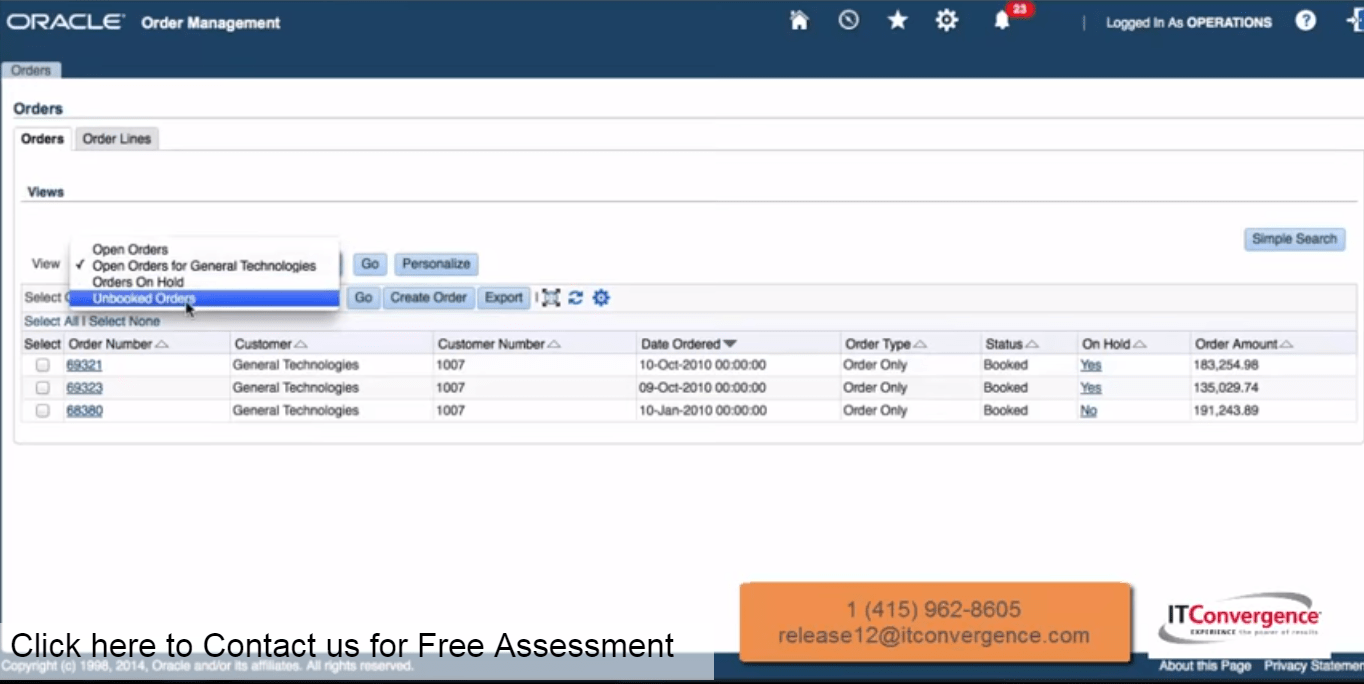Sort by Customer Number column

(498, 344)
